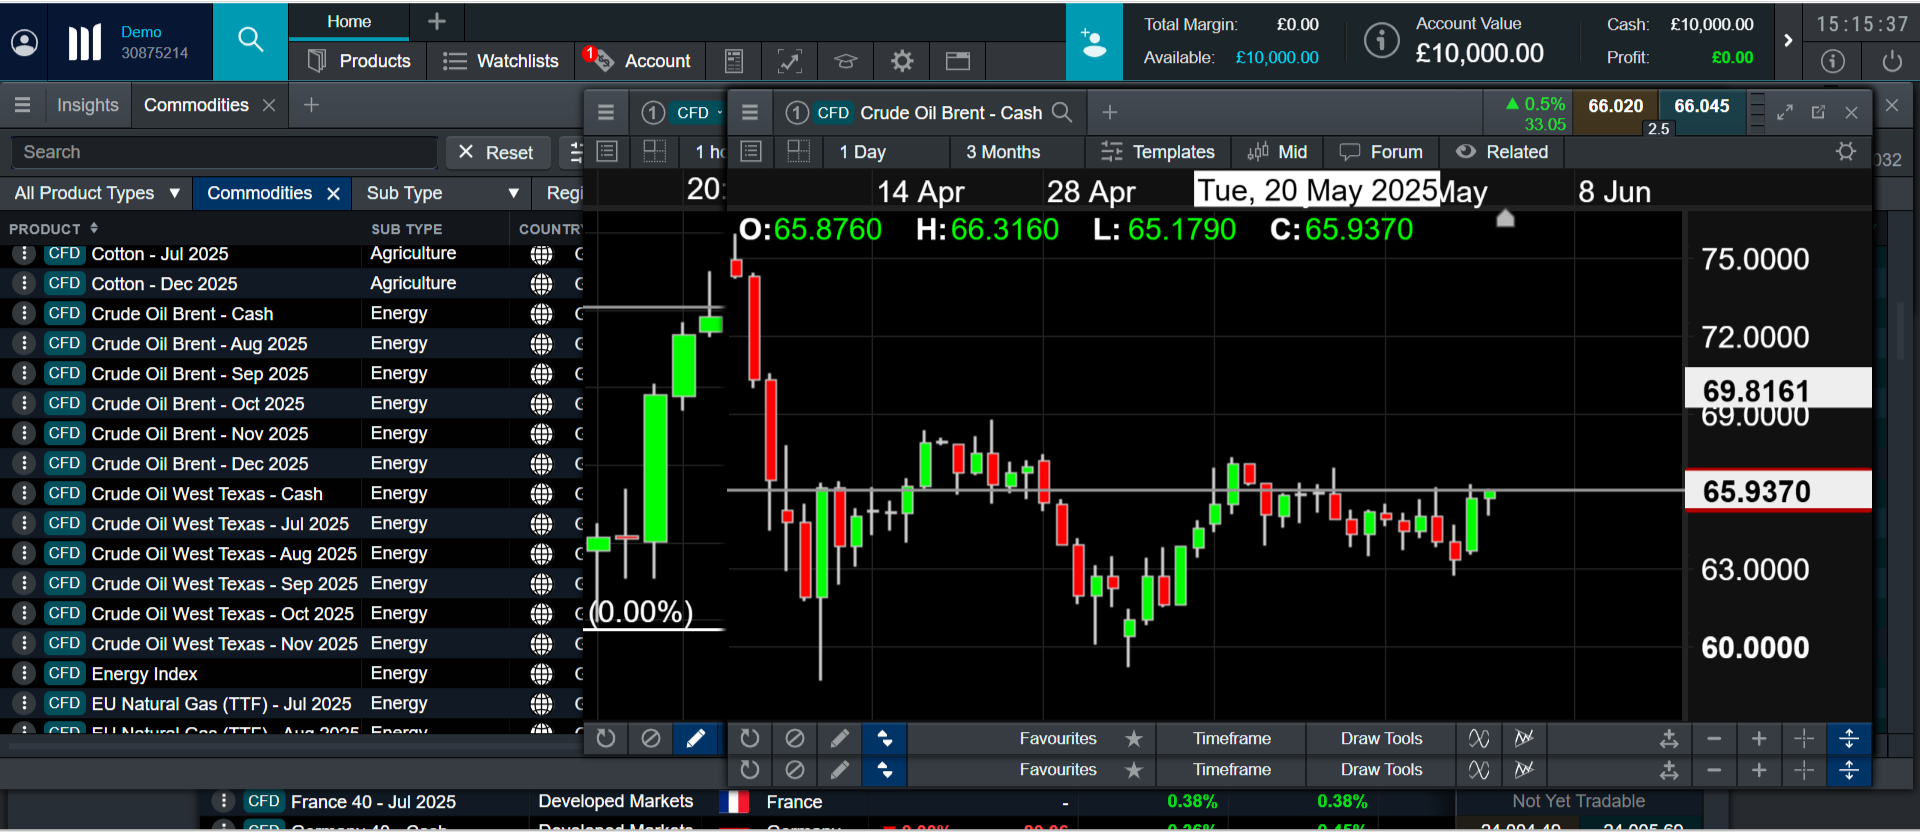The height and width of the screenshot is (832, 1920).
Task: Open Favourites menu in lower chart toolbar row
Action: point(1058,769)
